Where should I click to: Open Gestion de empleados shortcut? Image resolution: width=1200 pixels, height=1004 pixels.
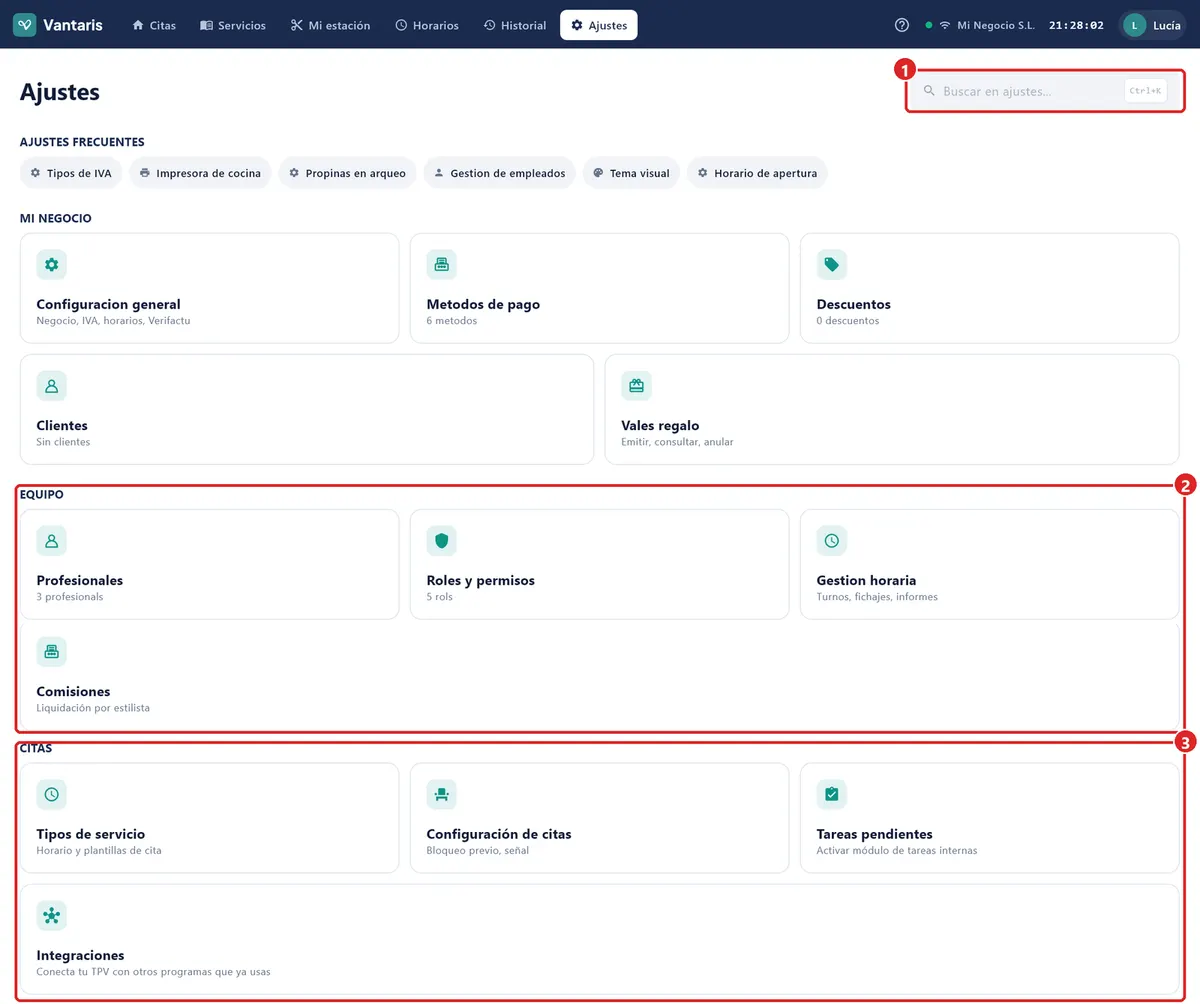pos(500,173)
